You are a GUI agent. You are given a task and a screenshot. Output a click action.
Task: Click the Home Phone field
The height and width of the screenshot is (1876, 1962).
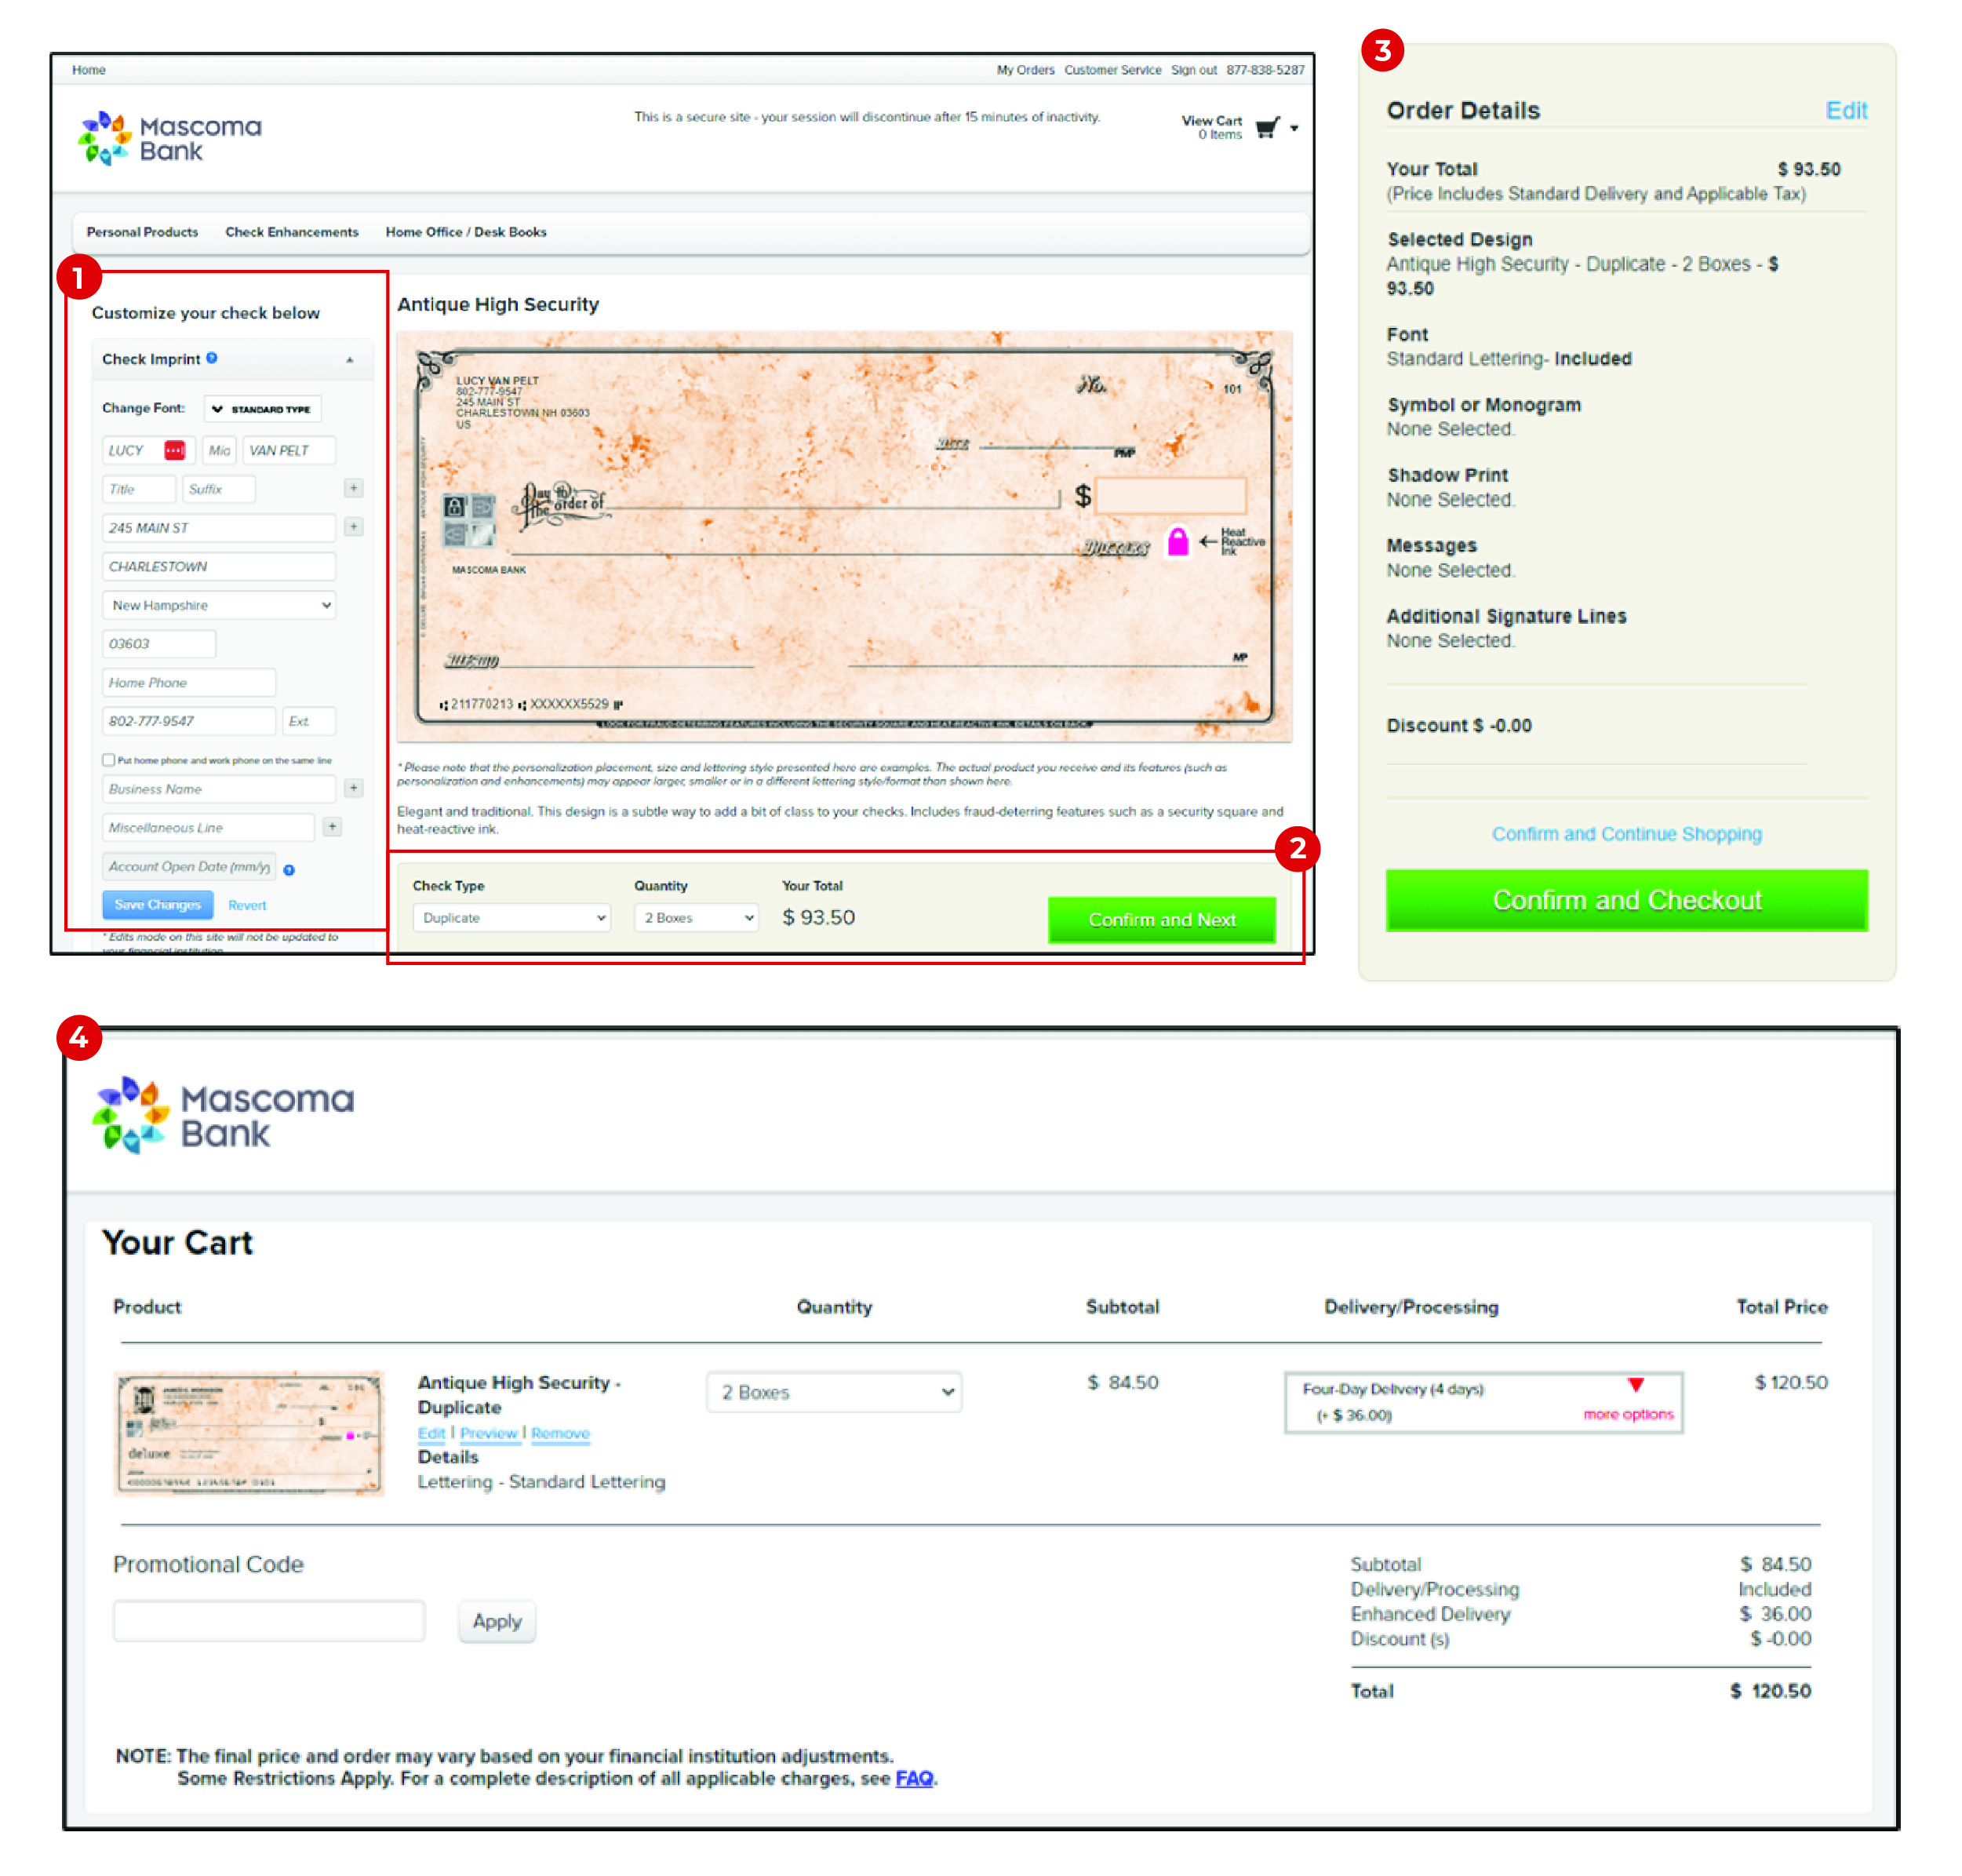point(189,682)
